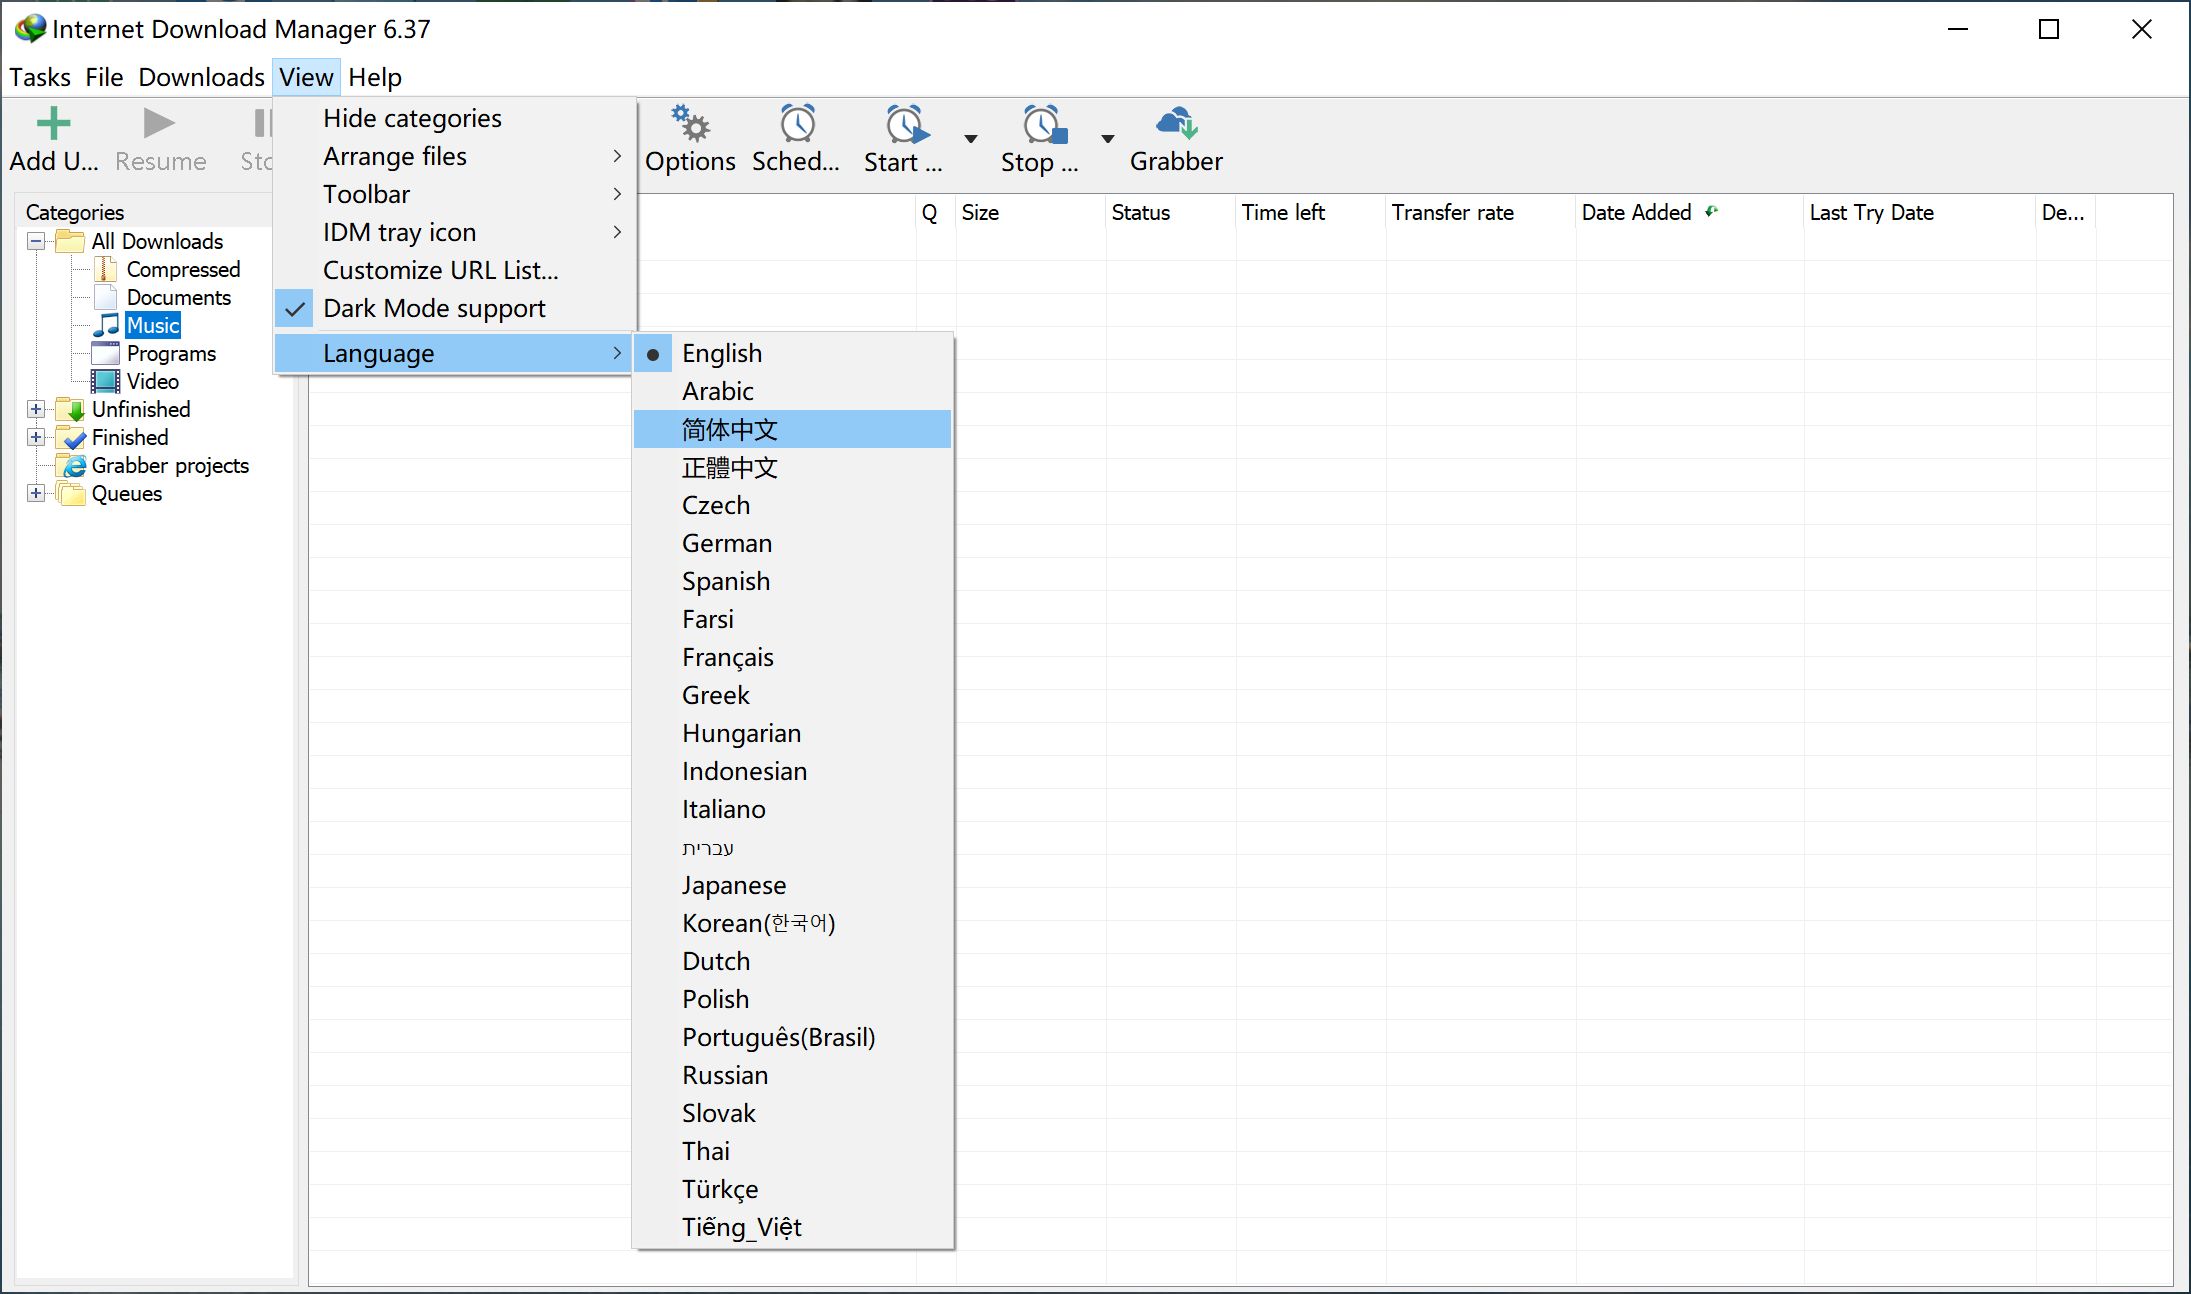This screenshot has width=2191, height=1294.
Task: Select Korean language
Action: click(x=792, y=923)
